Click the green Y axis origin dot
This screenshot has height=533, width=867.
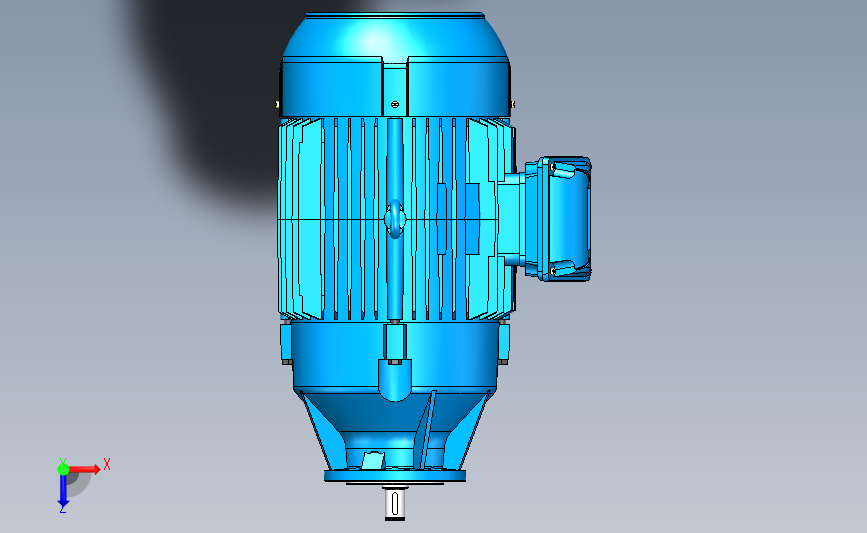[x=63, y=469]
